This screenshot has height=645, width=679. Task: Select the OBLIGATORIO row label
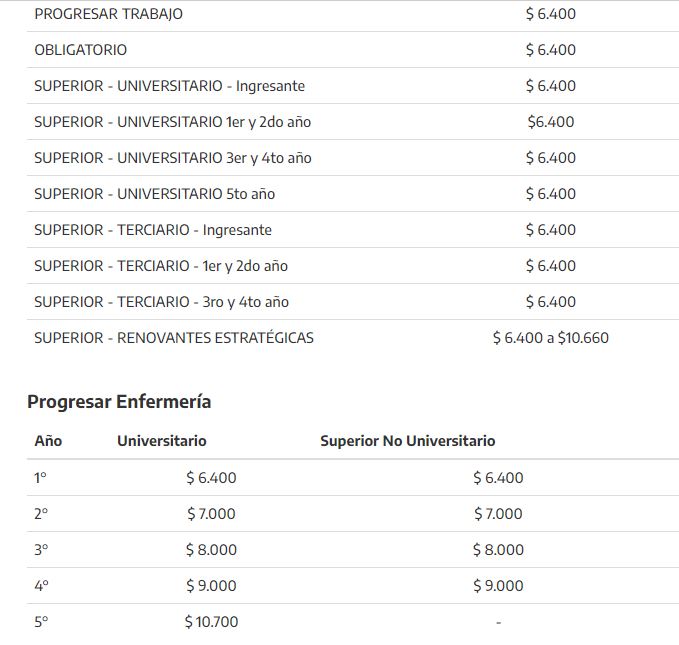(x=81, y=50)
